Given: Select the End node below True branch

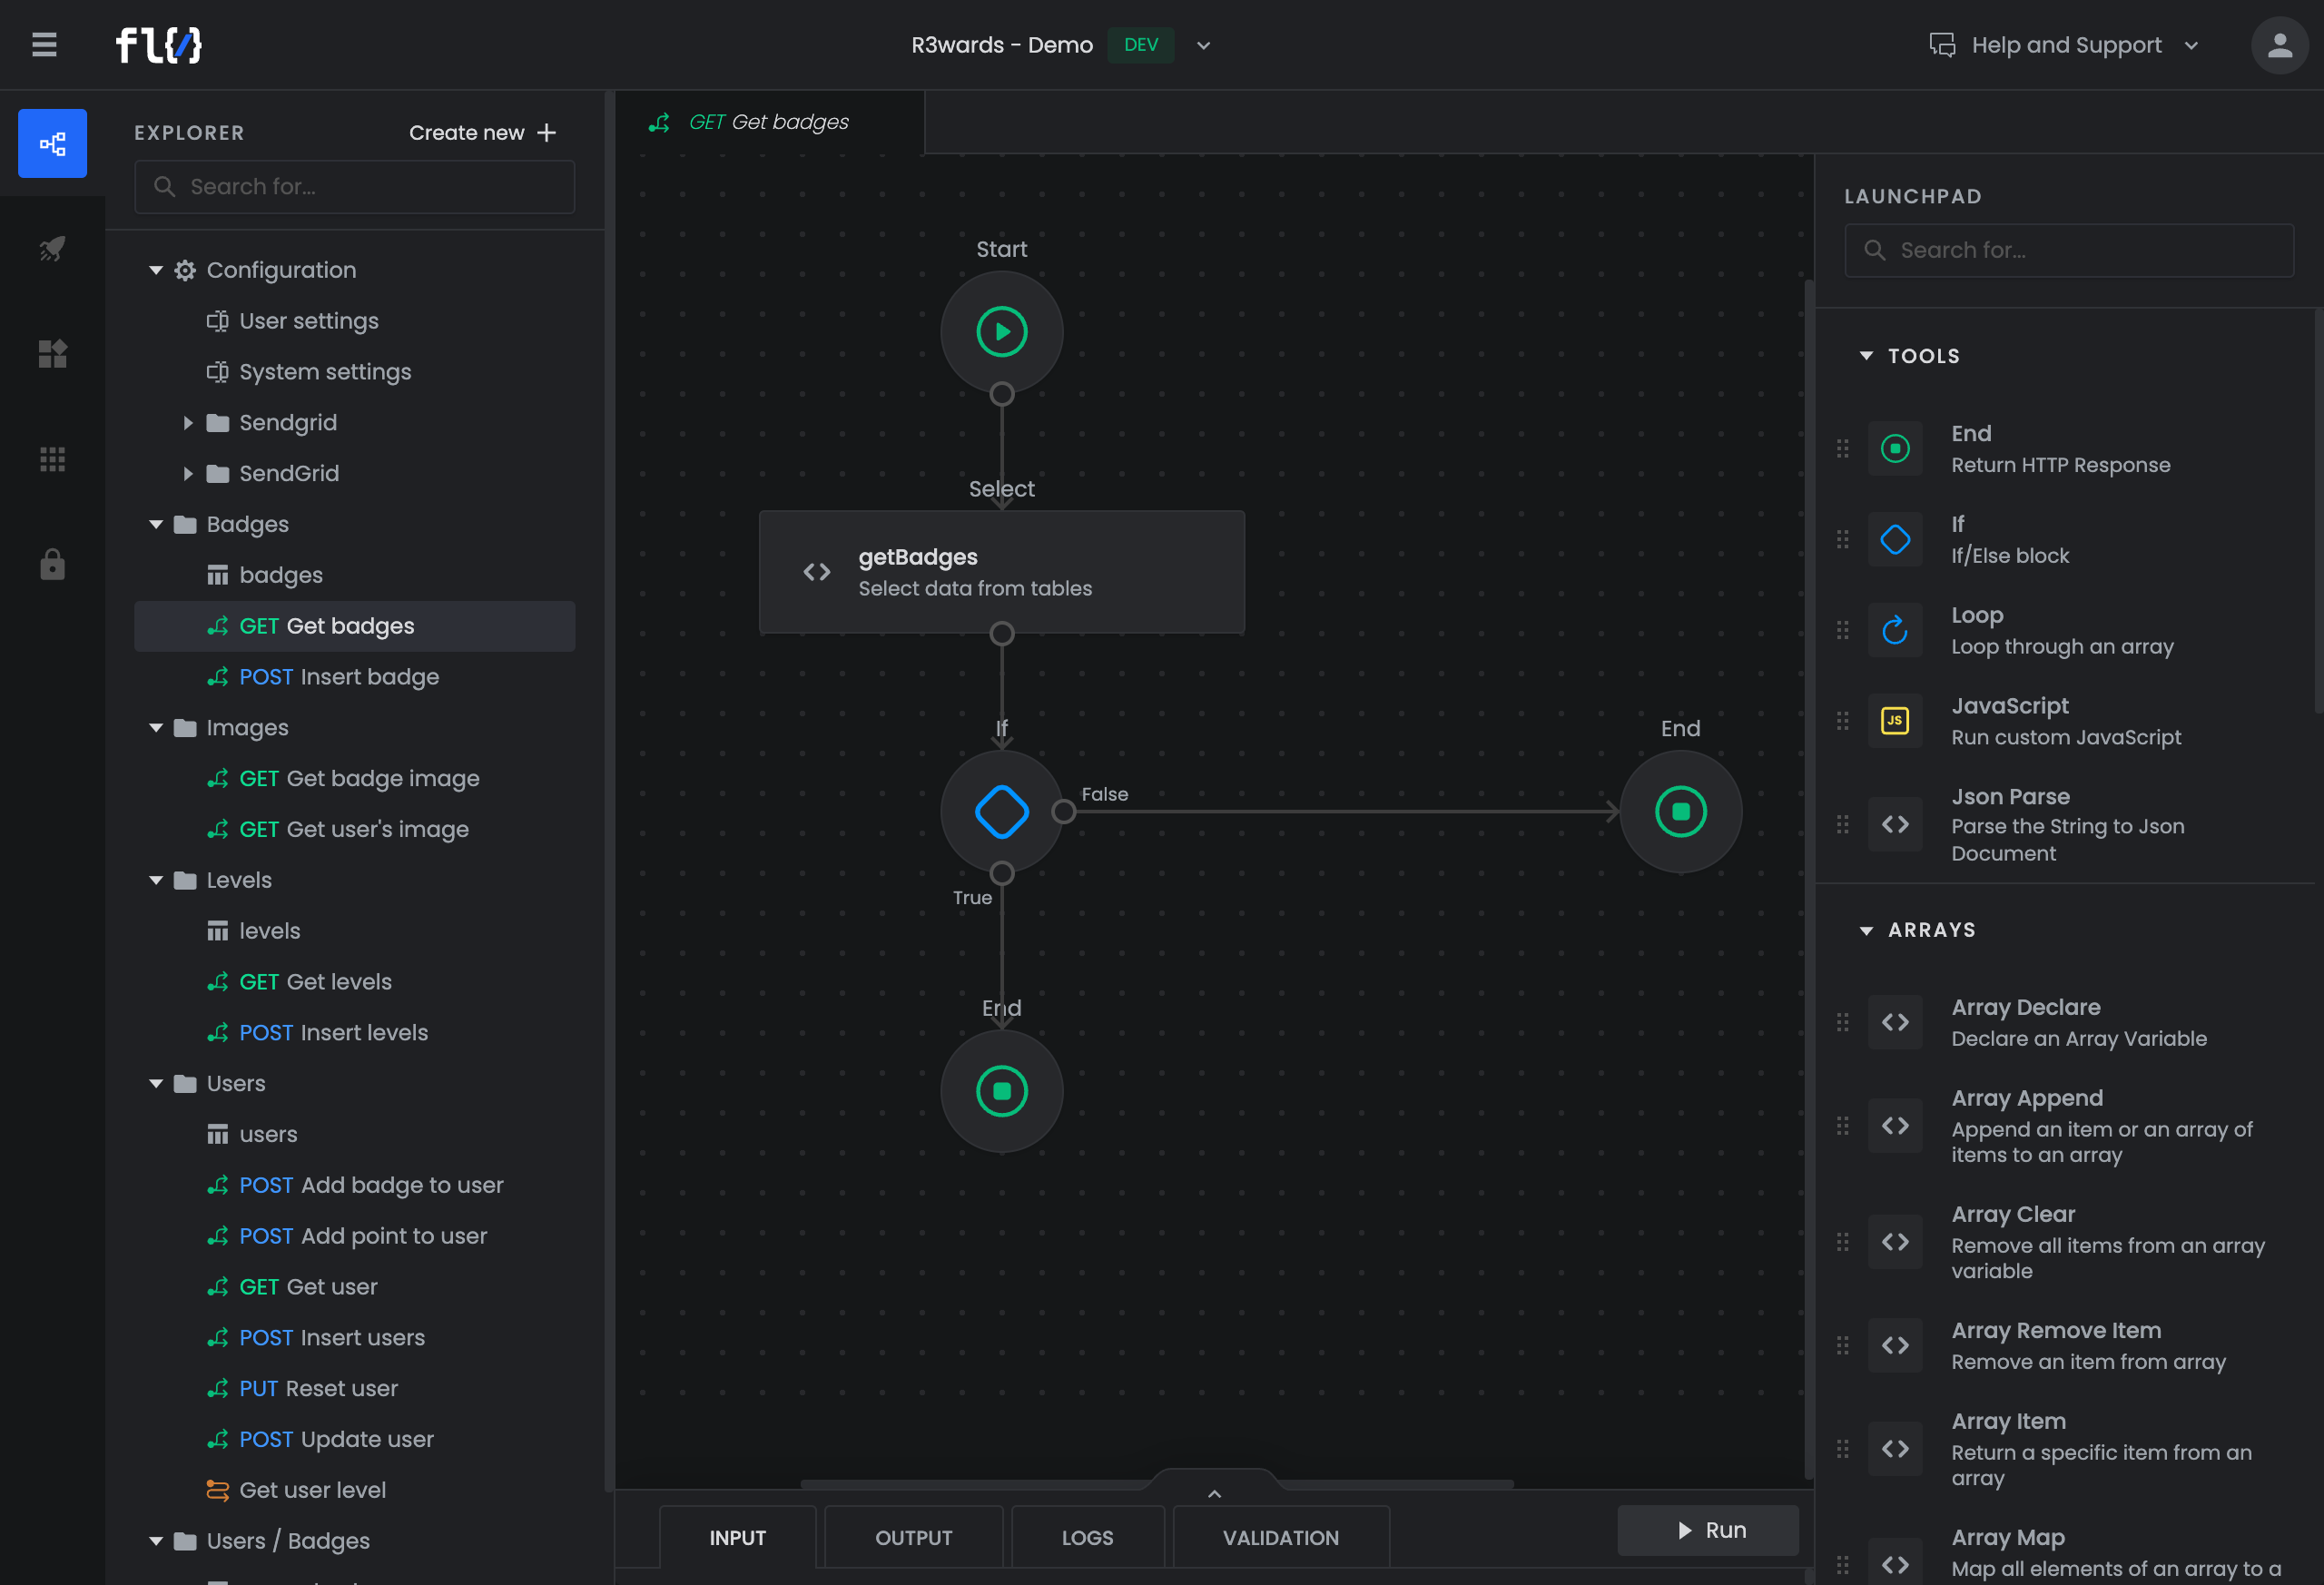Looking at the screenshot, I should 1001,1091.
